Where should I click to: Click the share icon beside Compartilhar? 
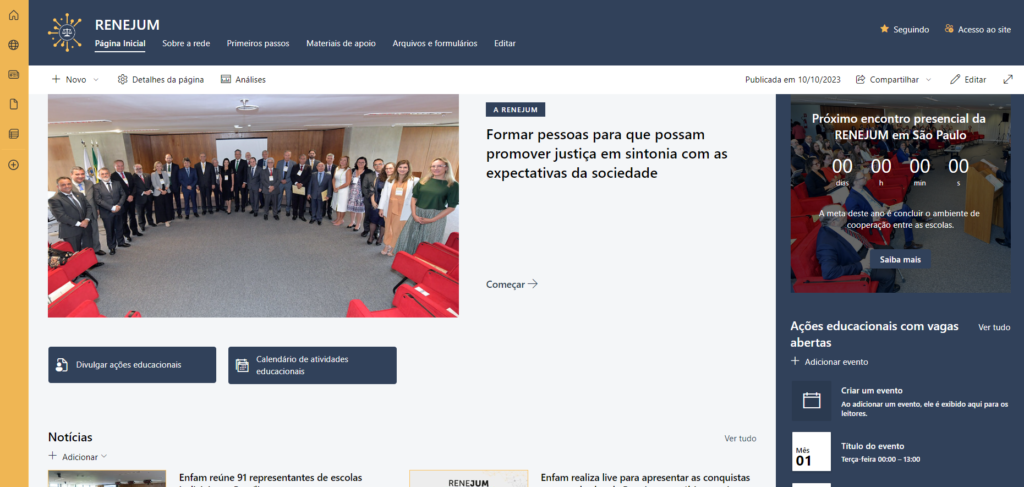[861, 80]
